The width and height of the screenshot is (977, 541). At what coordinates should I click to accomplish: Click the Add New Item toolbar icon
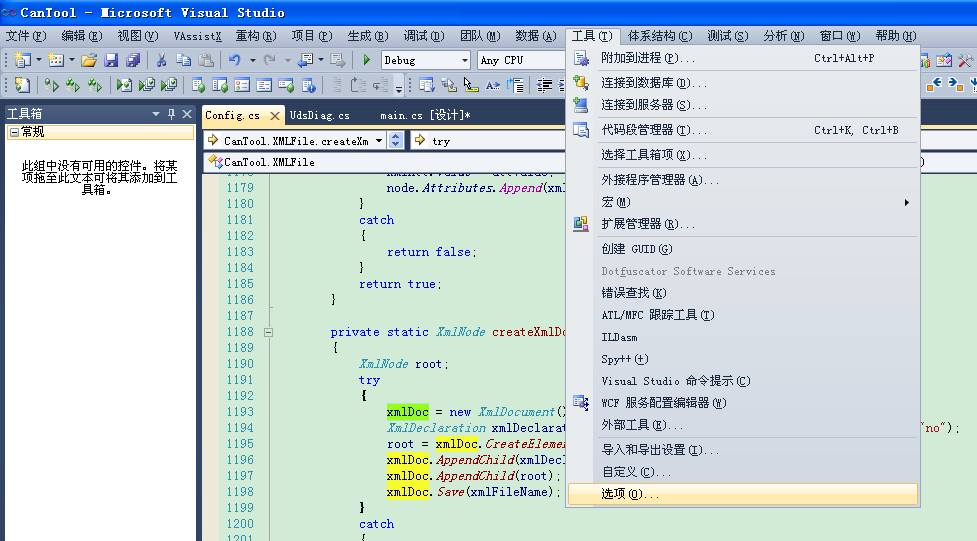[56, 60]
